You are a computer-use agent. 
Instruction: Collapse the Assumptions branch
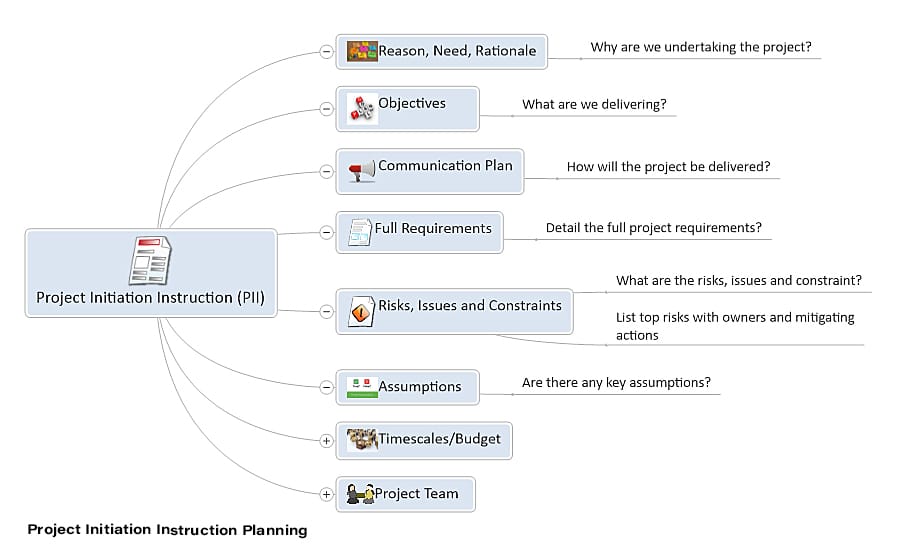coord(326,388)
